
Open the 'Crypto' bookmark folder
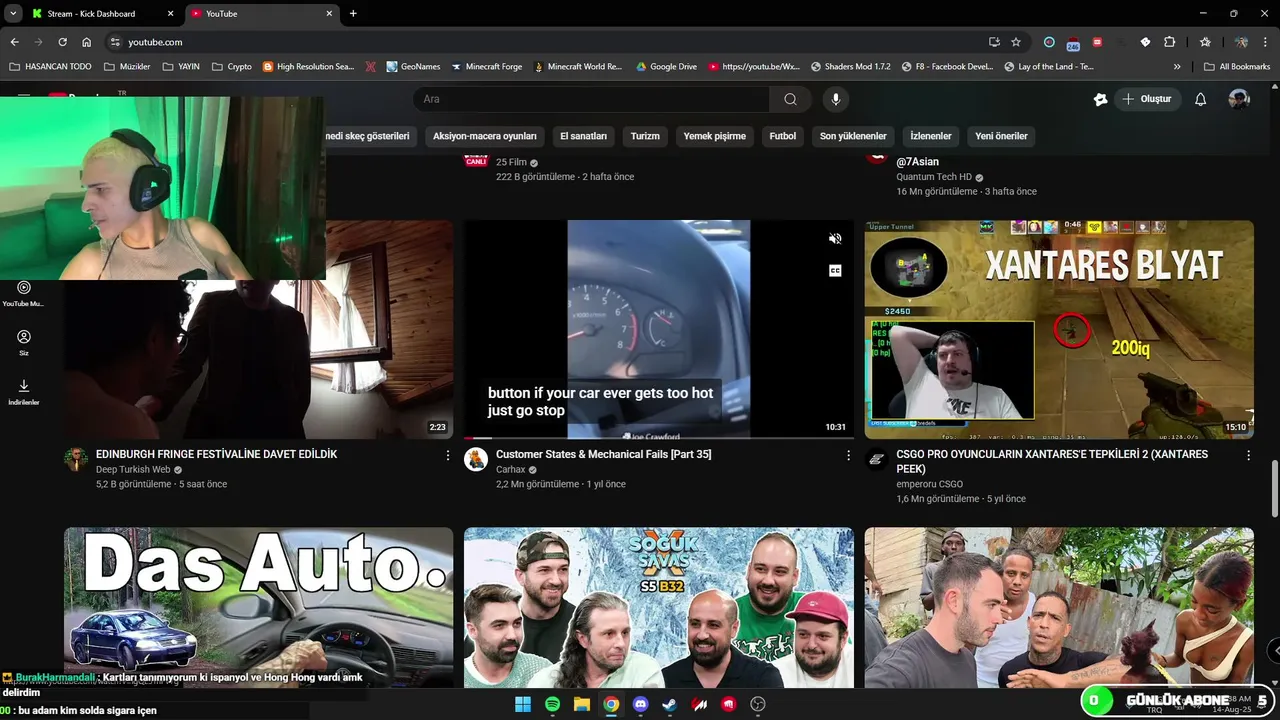tap(231, 67)
